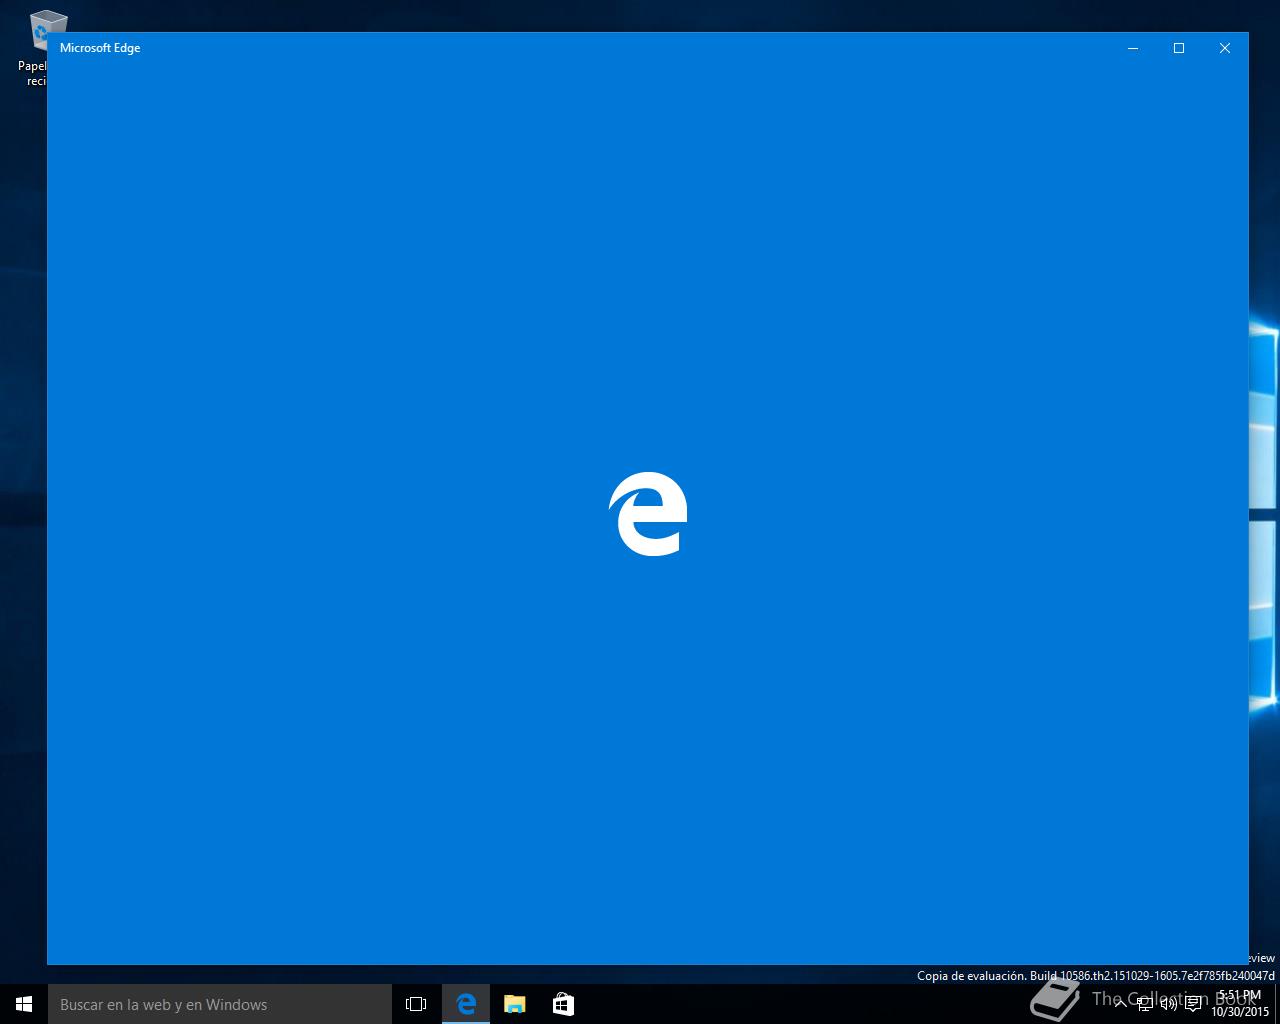The width and height of the screenshot is (1280, 1024).
Task: Open File Explorer from the taskbar
Action: (514, 1004)
